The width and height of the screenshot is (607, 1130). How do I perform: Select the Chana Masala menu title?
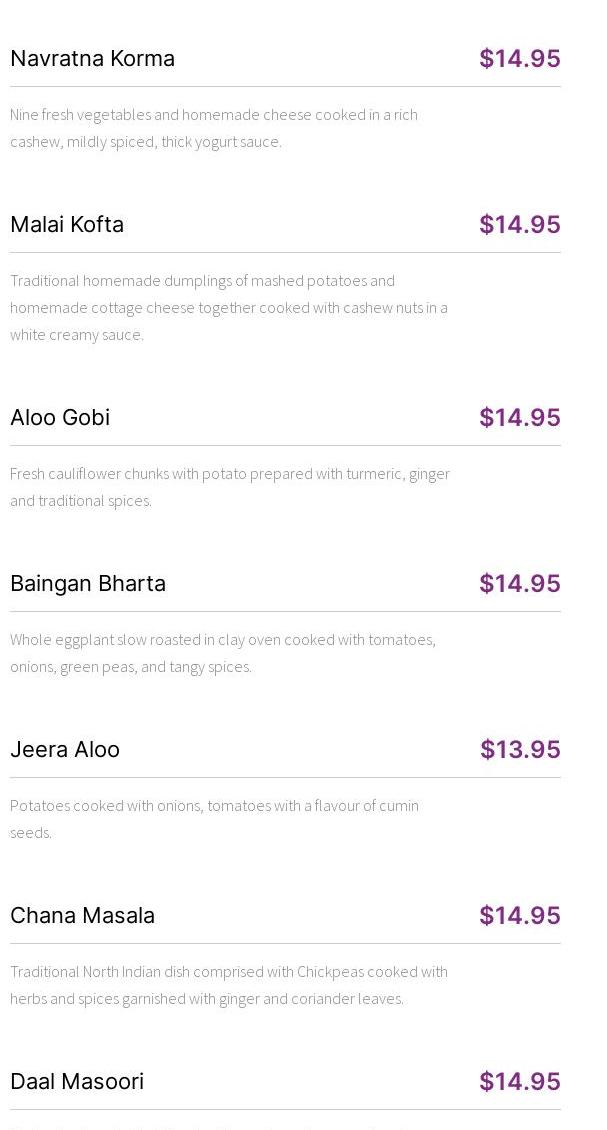82,915
